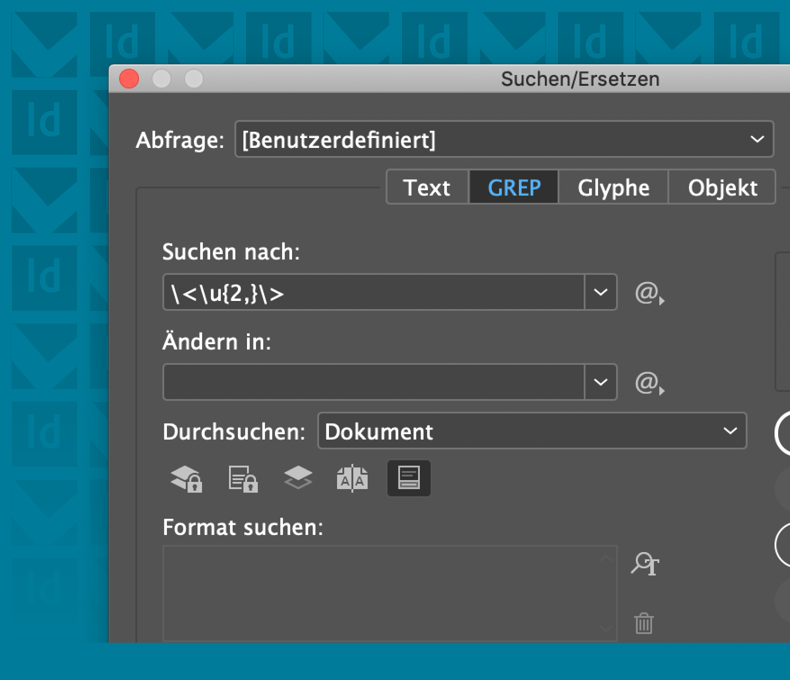The height and width of the screenshot is (680, 790).
Task: Switch to the Glyphe tab
Action: (613, 187)
